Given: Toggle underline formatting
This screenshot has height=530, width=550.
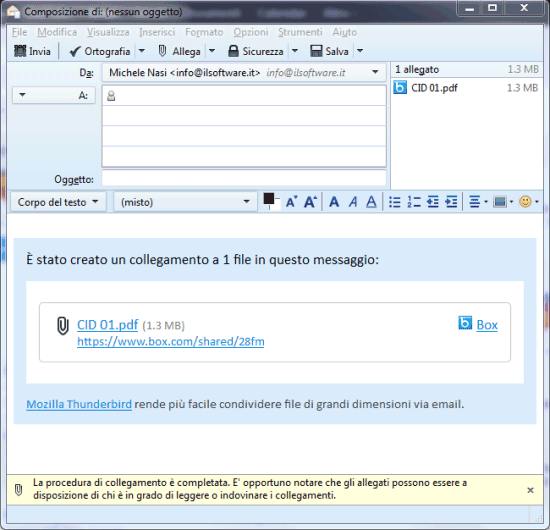Looking at the screenshot, I should click(371, 202).
